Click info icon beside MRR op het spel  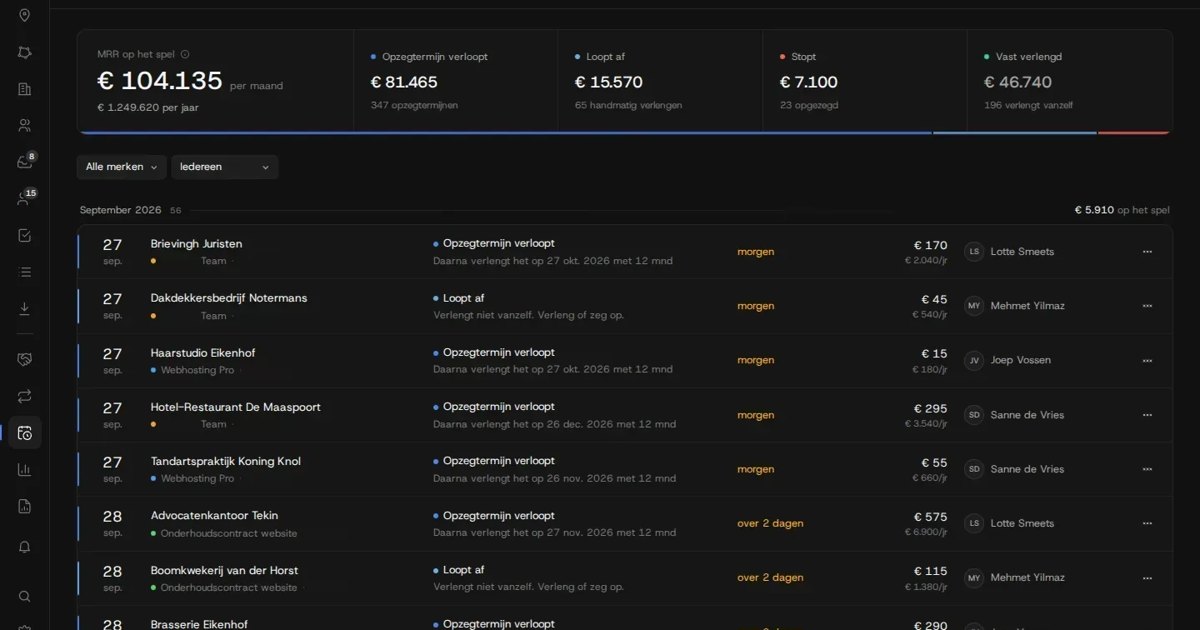point(185,55)
